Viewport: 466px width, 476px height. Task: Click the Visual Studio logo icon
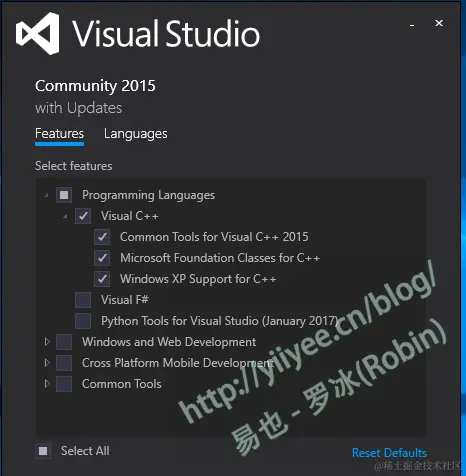tap(38, 33)
